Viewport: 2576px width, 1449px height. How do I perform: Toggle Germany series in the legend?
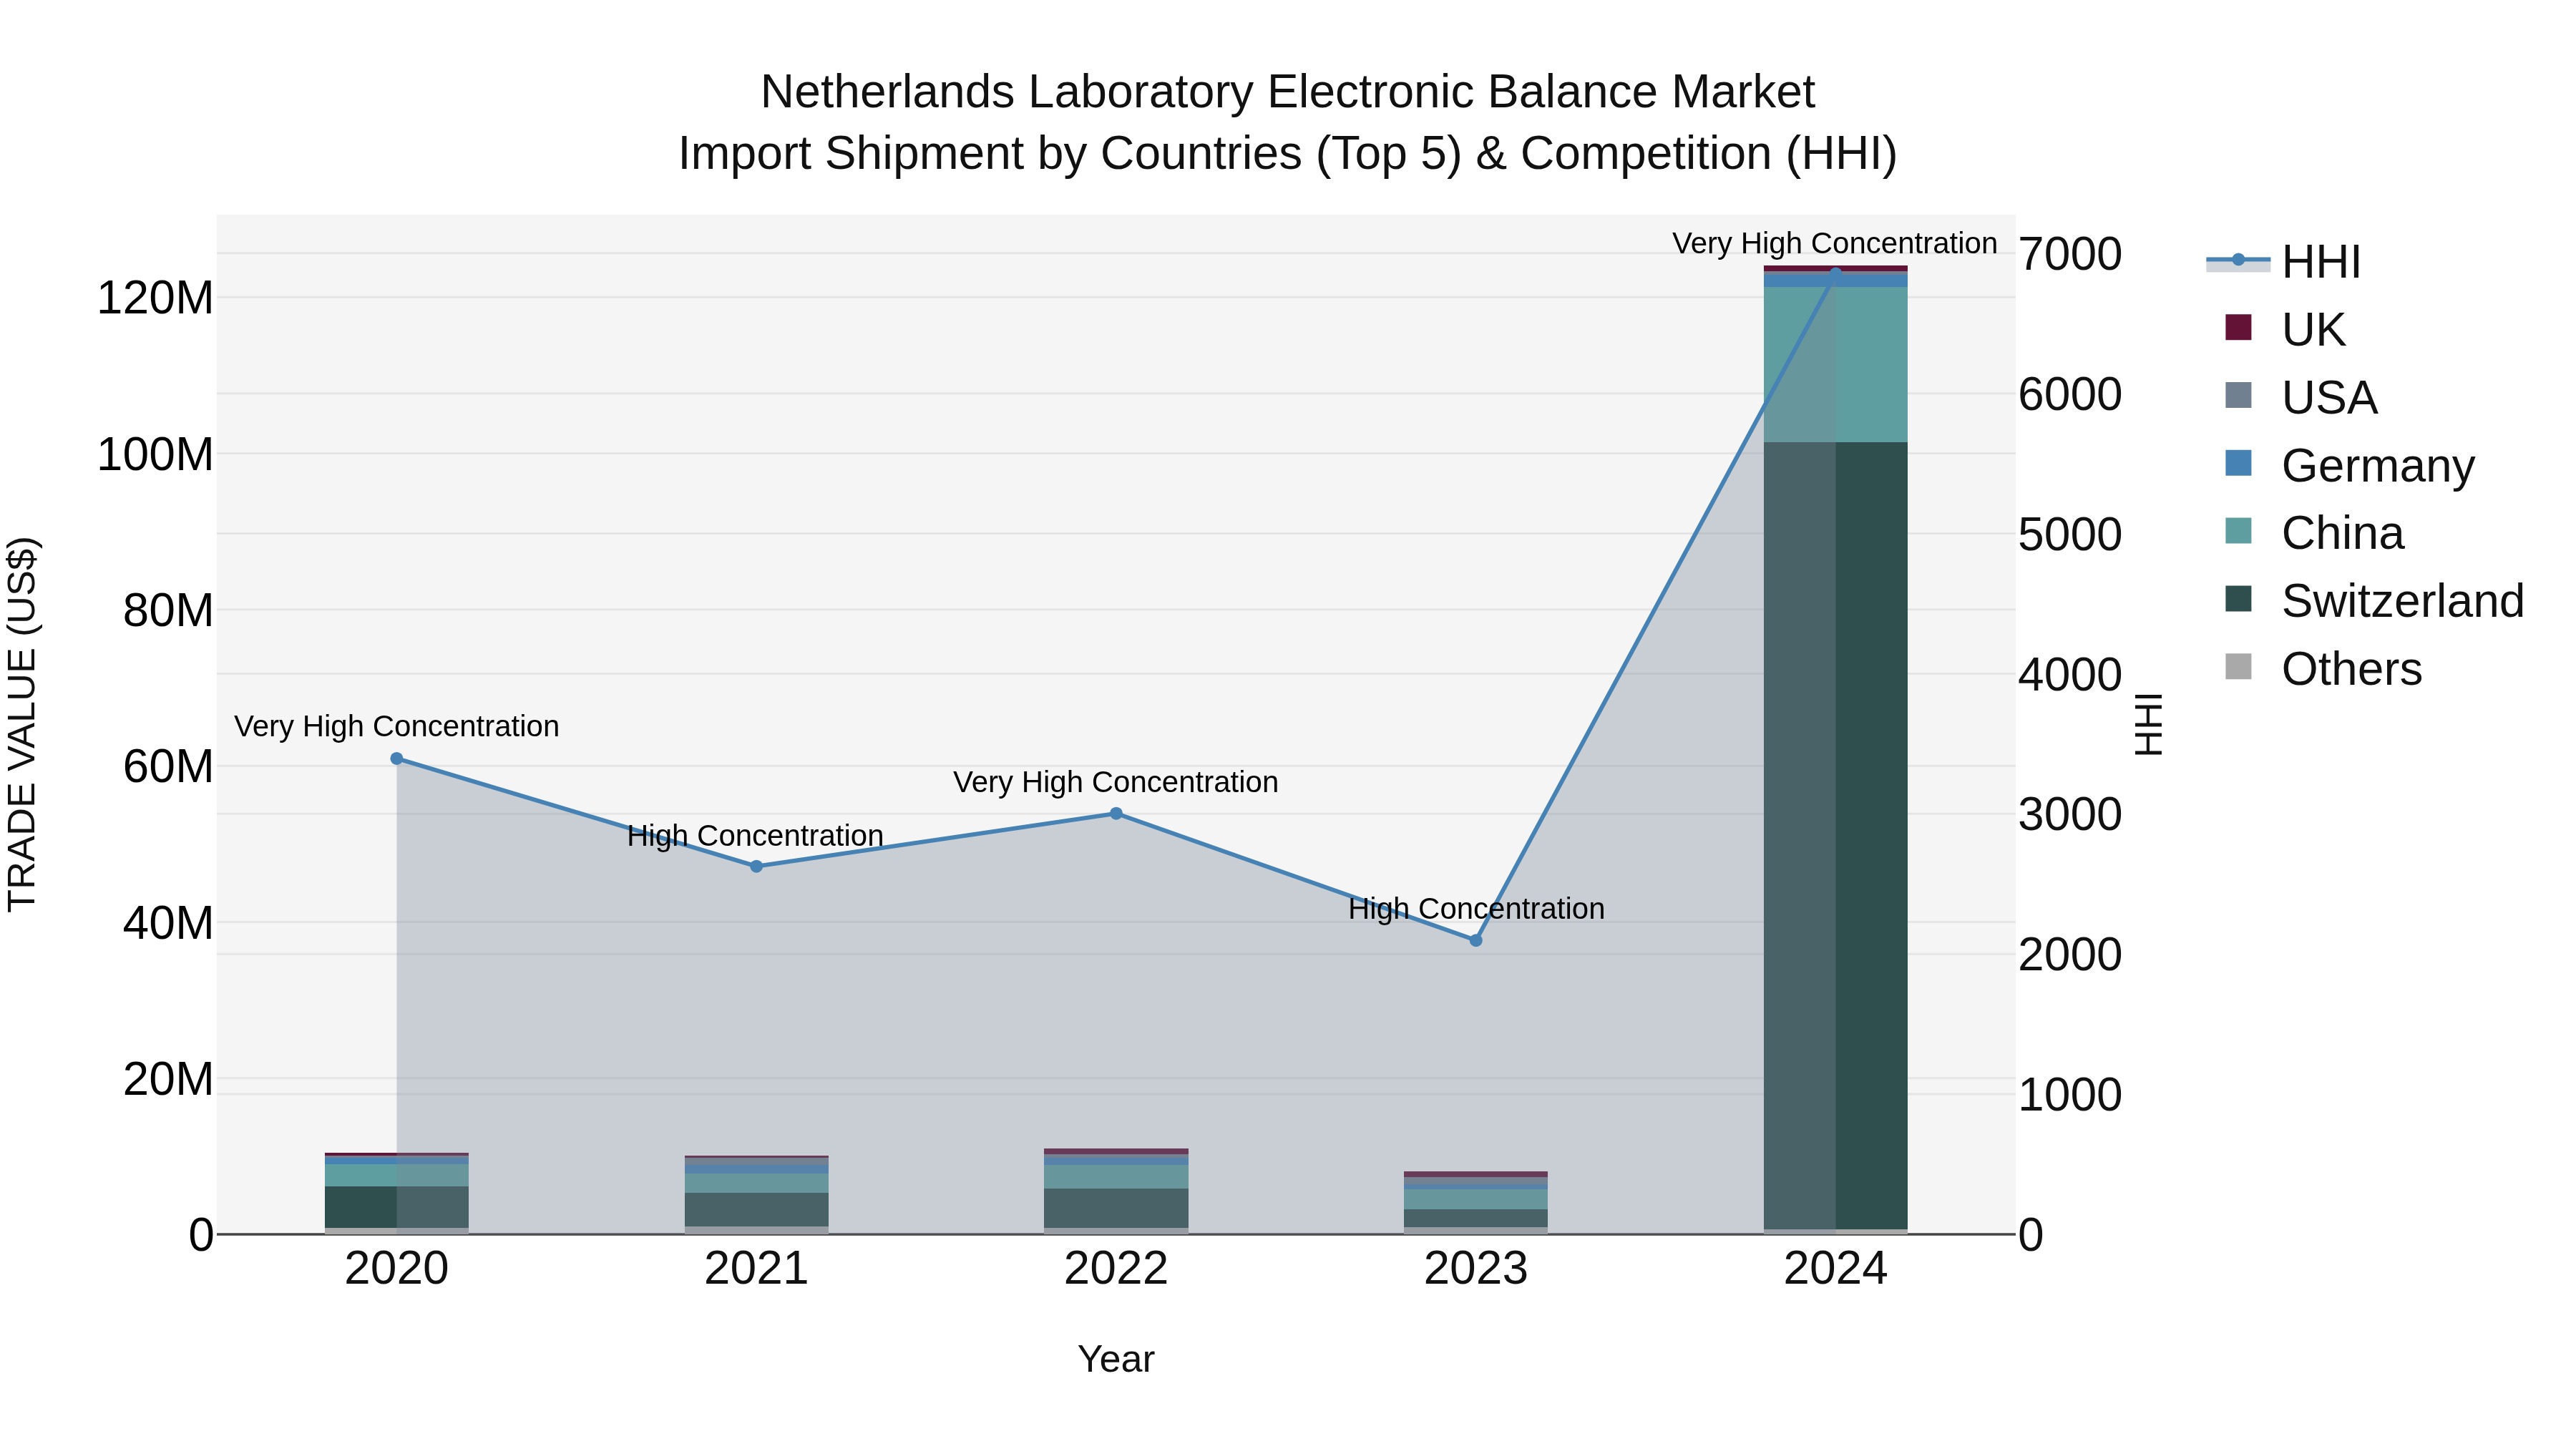pyautogui.click(x=2349, y=466)
